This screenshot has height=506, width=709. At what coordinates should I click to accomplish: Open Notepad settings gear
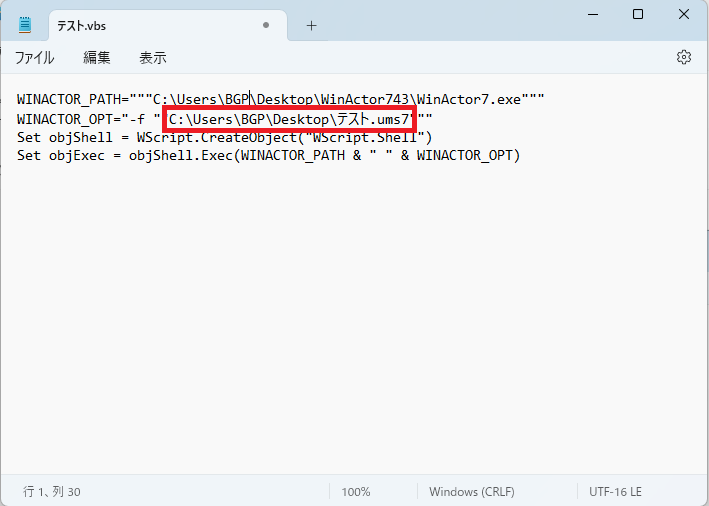pos(684,57)
